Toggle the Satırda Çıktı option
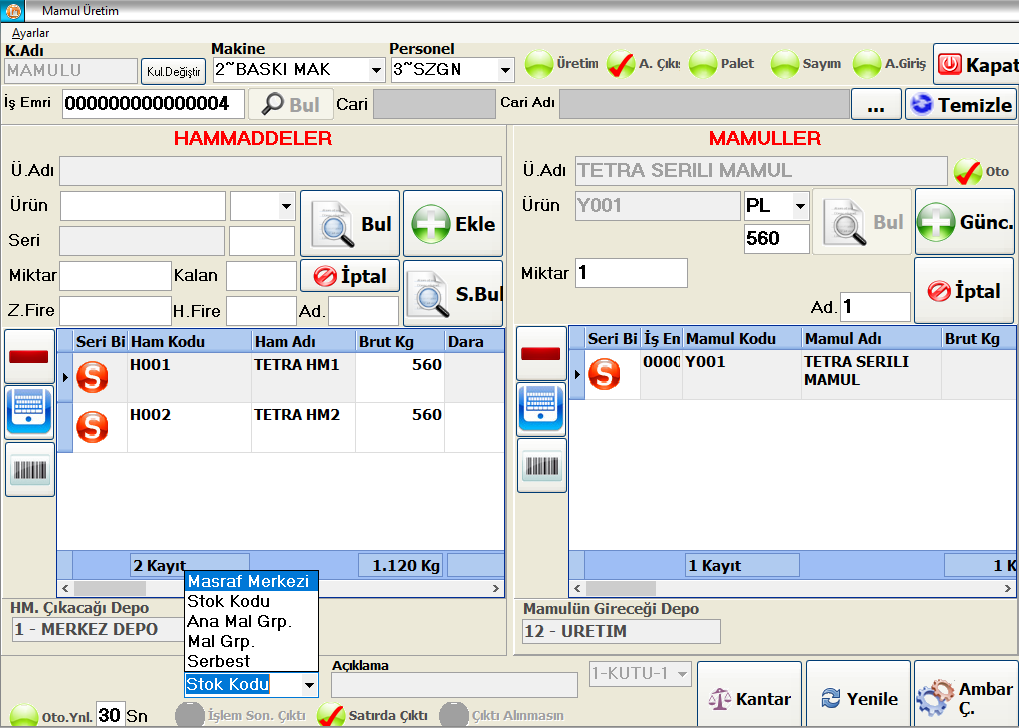1019x728 pixels. (x=331, y=715)
